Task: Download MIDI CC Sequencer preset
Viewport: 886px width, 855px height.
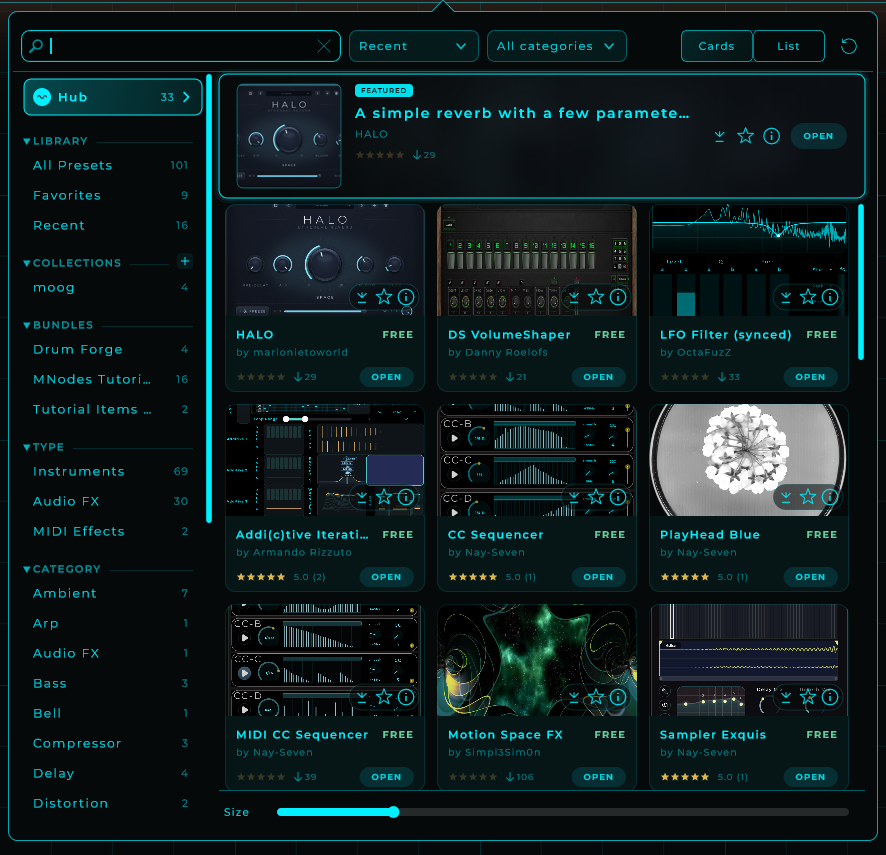Action: tap(362, 697)
